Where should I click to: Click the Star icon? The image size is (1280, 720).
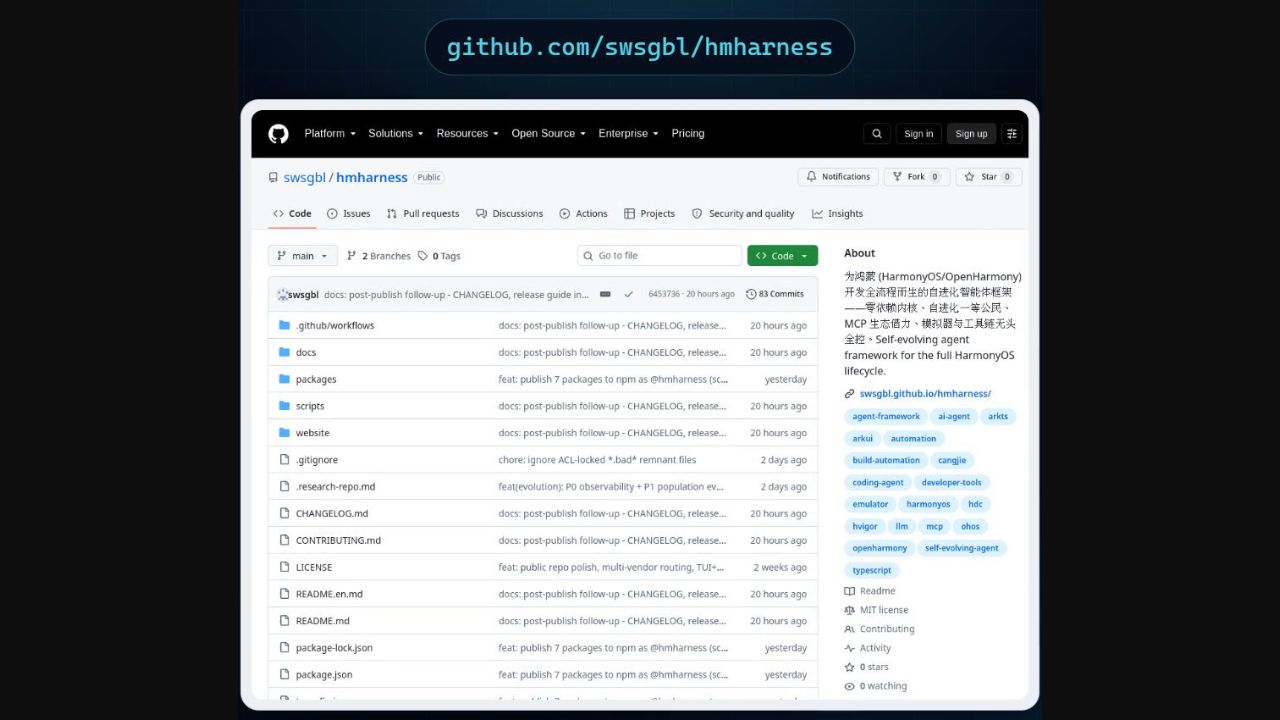point(971,177)
